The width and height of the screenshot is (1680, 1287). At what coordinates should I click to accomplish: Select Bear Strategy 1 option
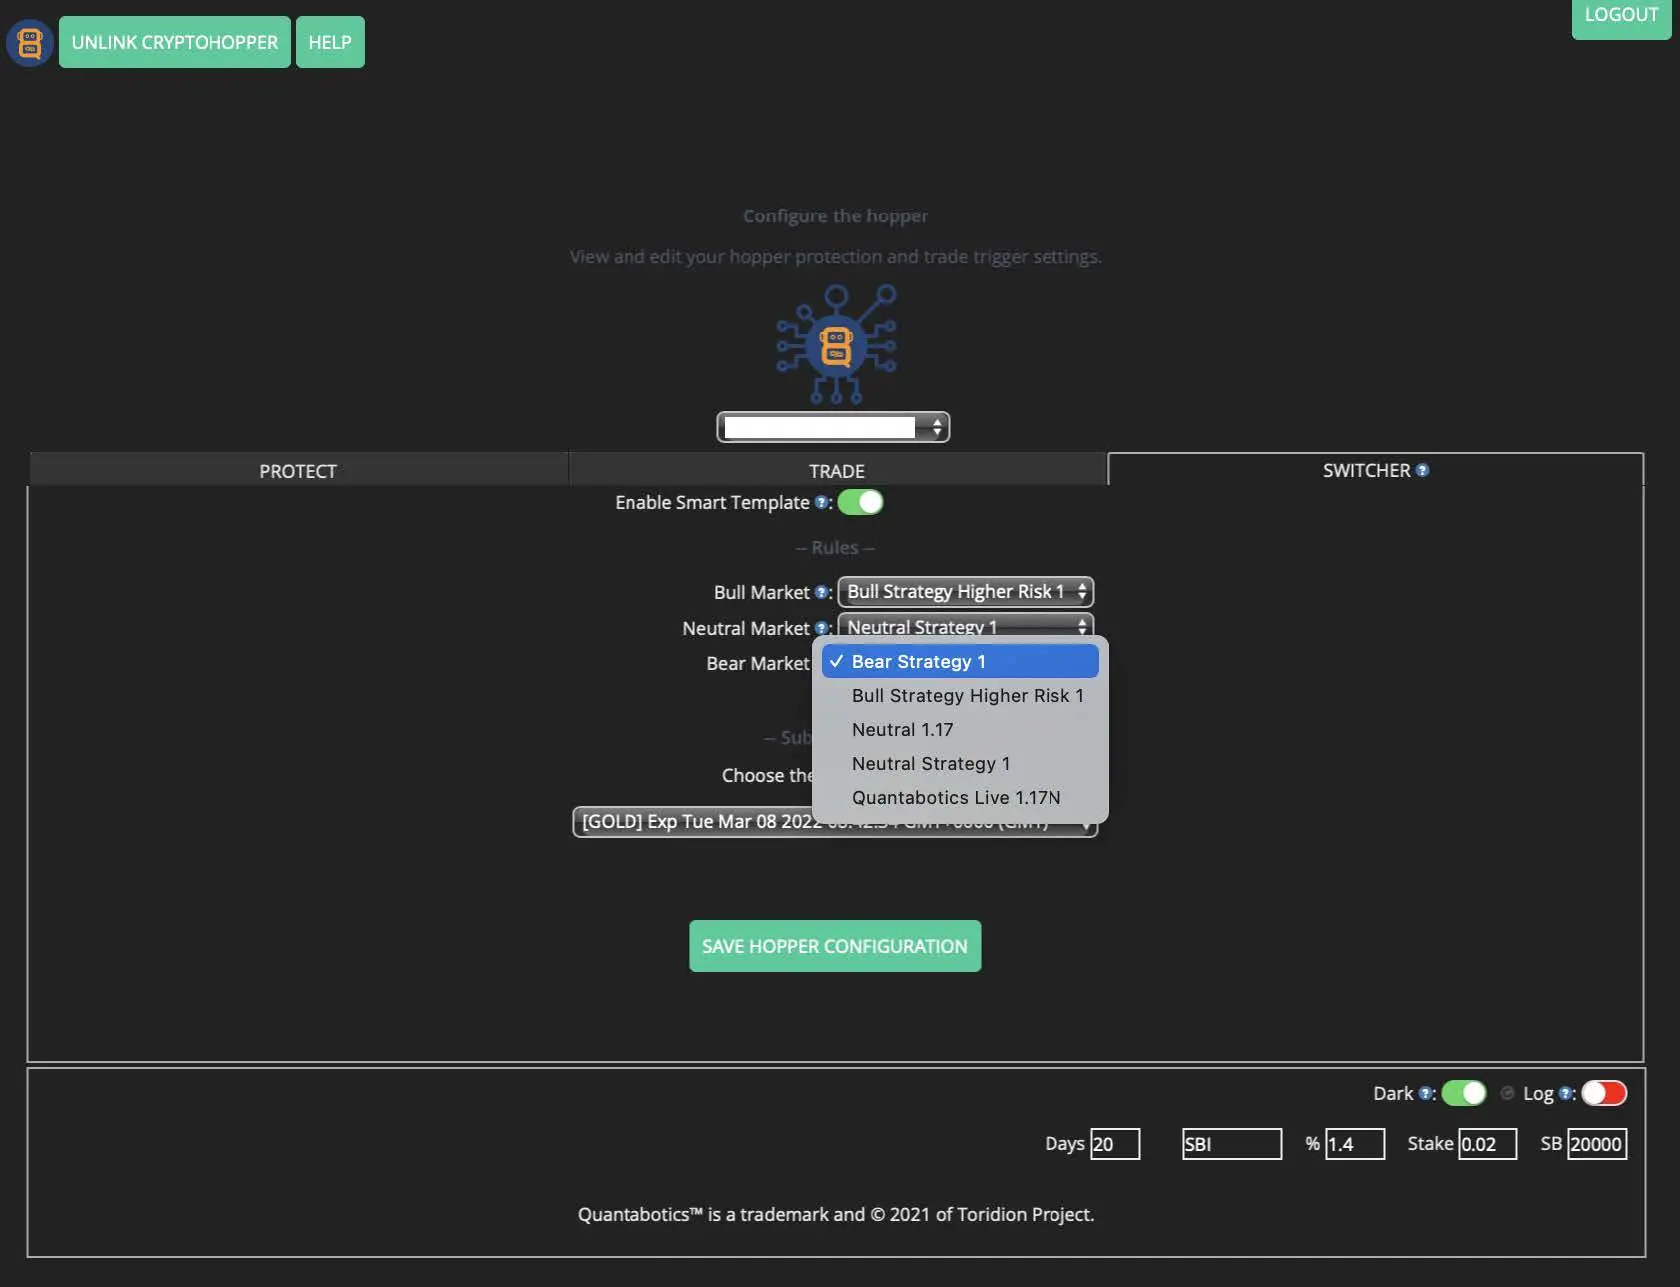[960, 661]
